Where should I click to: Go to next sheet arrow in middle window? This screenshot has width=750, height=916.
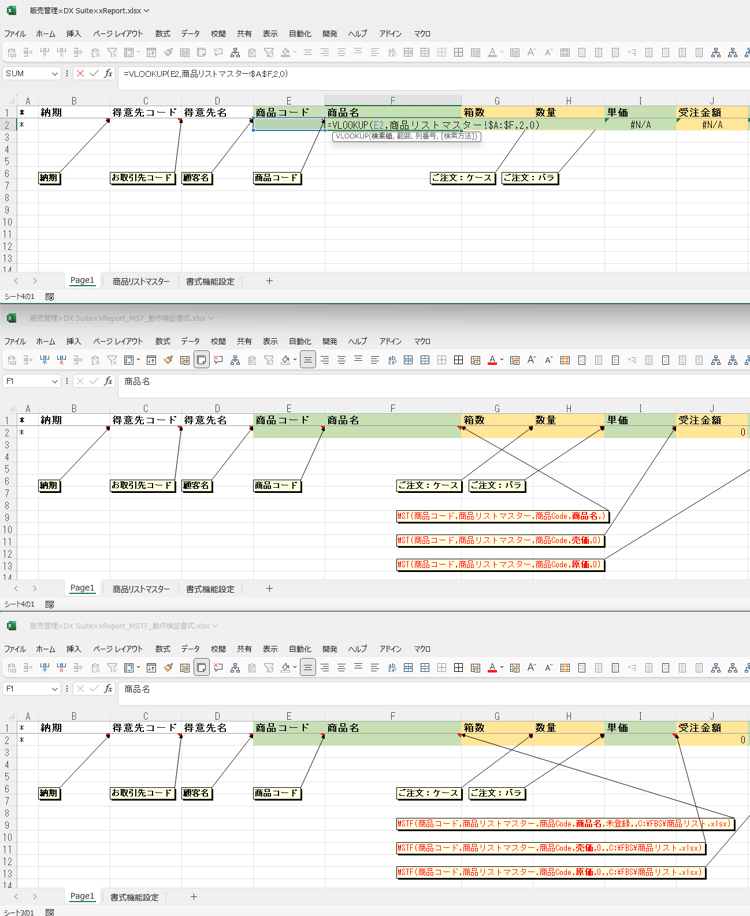point(34,589)
